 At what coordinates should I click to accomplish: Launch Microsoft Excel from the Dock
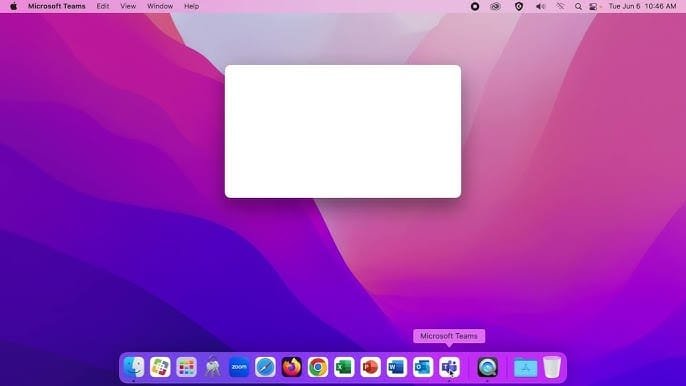[344, 367]
